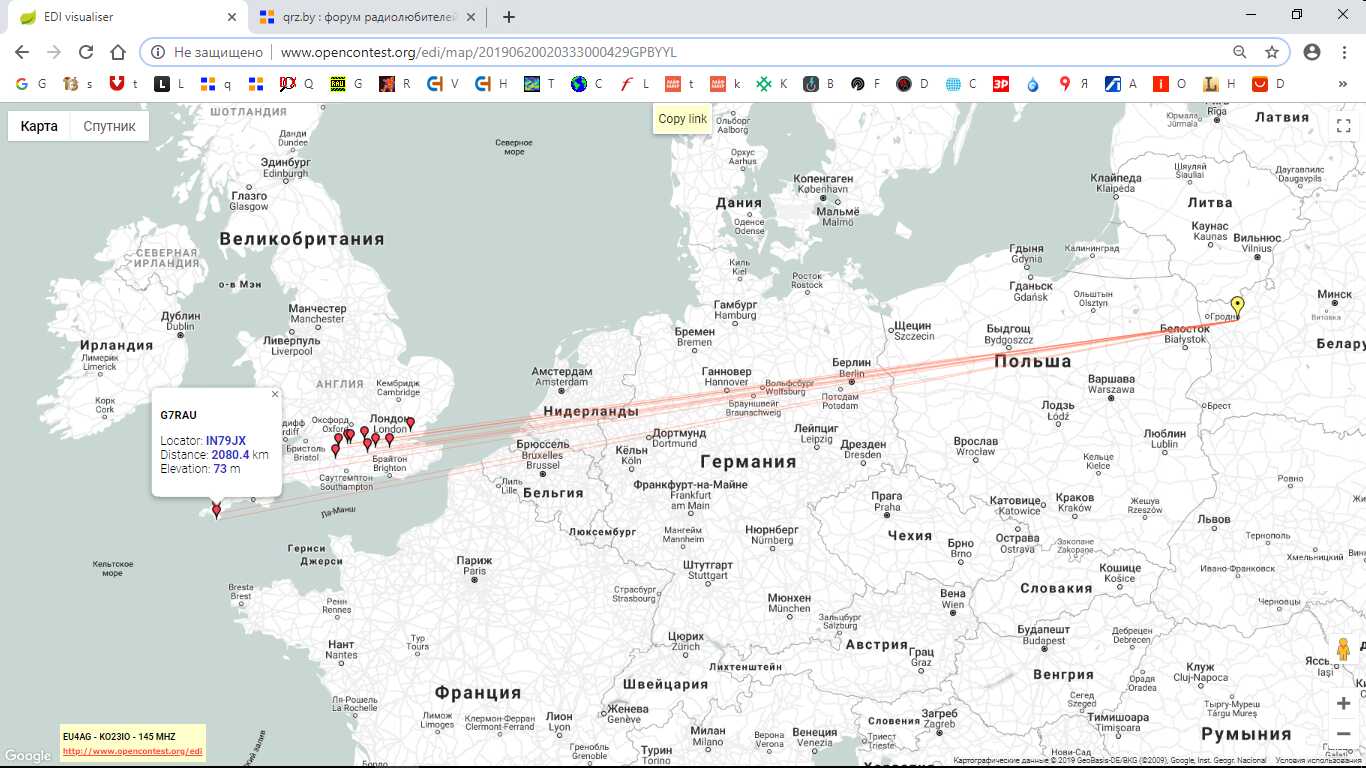Switch to the qrz.by forum tab
Image resolution: width=1366 pixels, height=768 pixels.
click(358, 17)
